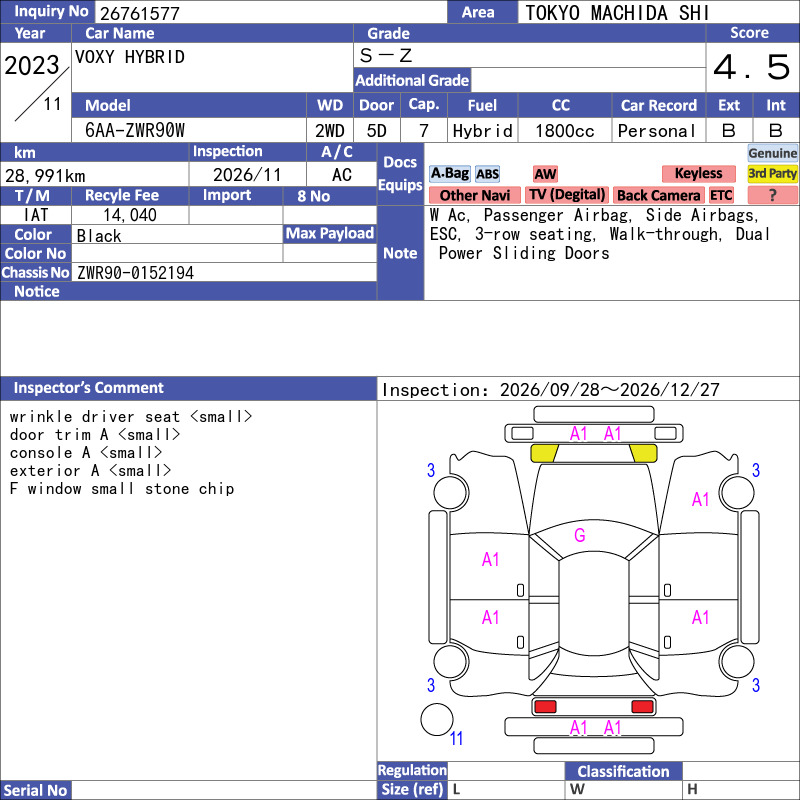The height and width of the screenshot is (800, 800).
Task: Click the red rear left taillight
Action: (x=545, y=707)
